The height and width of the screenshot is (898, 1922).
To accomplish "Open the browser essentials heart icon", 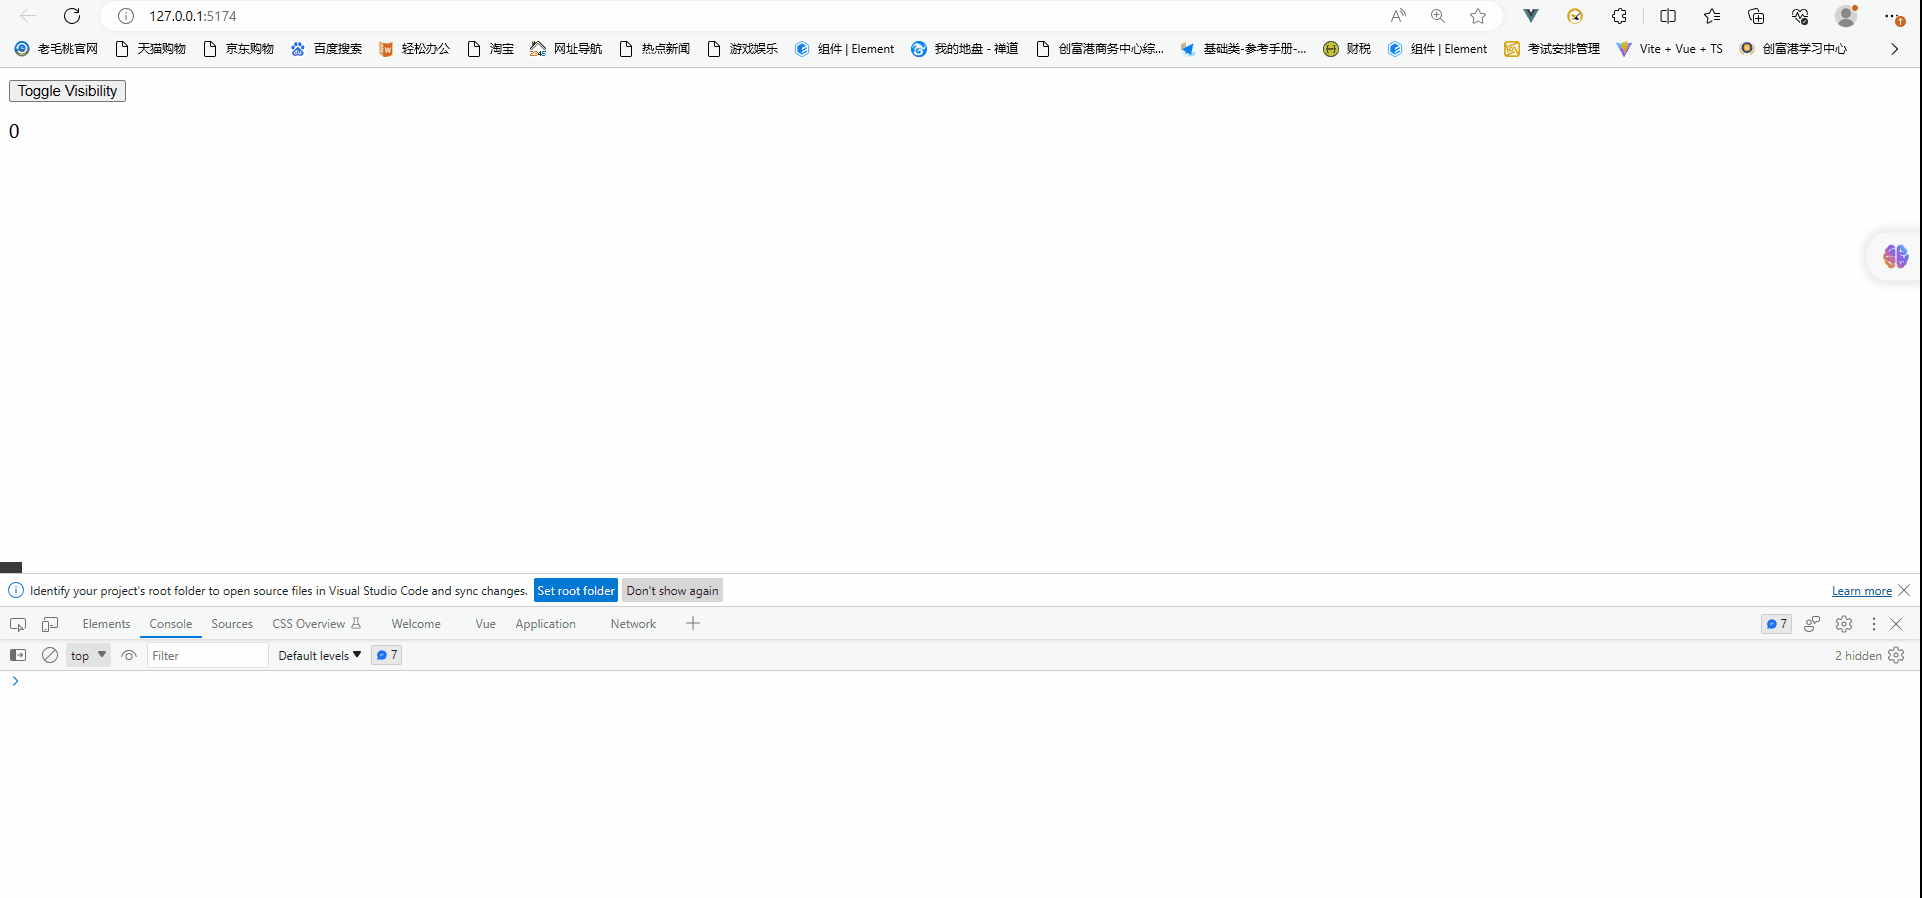I will 1800,16.
